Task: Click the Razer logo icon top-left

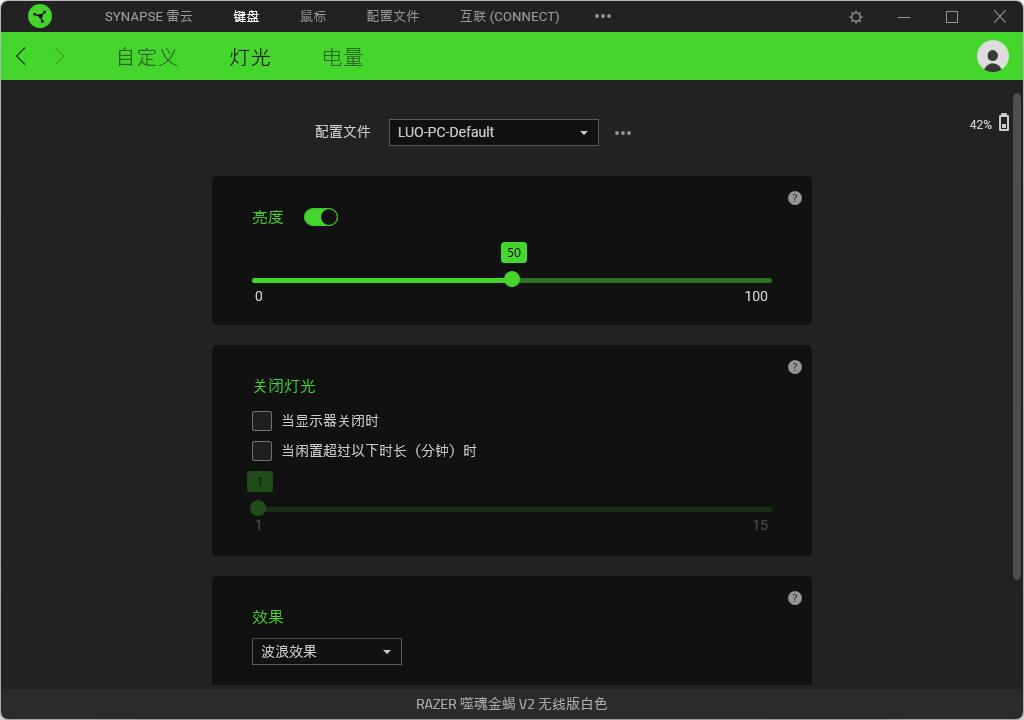Action: [40, 15]
